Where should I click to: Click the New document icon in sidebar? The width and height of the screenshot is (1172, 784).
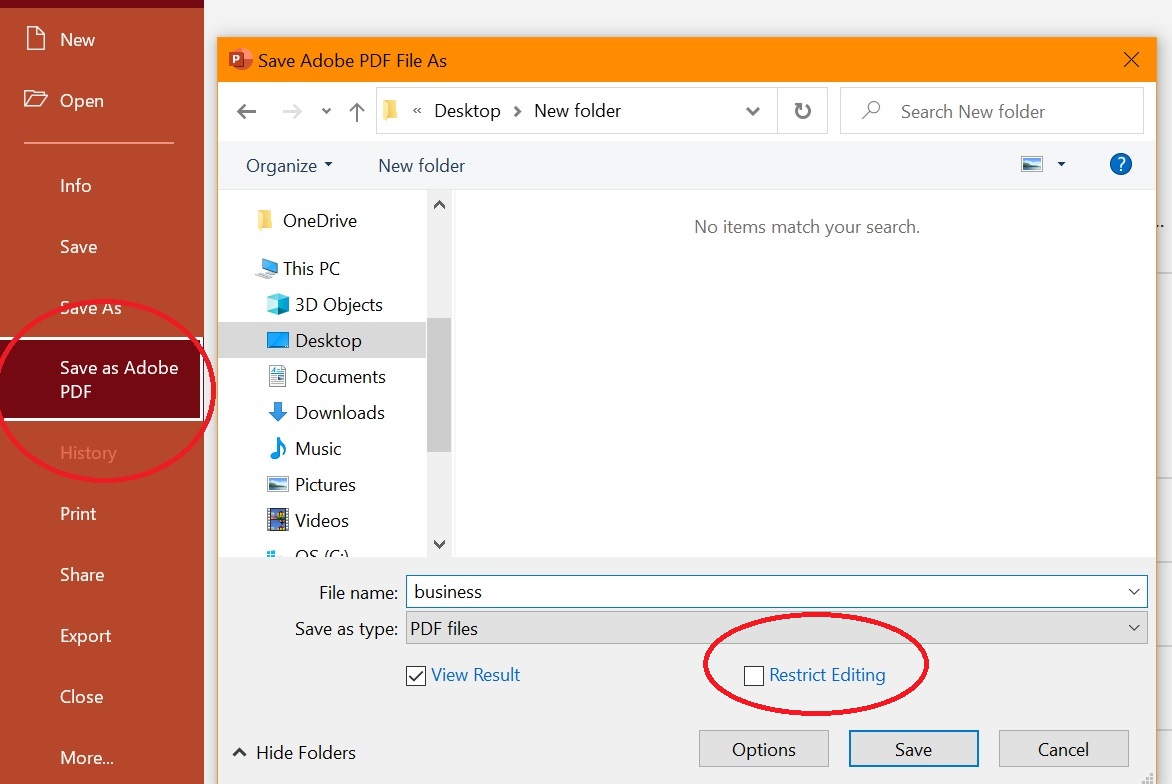[35, 38]
